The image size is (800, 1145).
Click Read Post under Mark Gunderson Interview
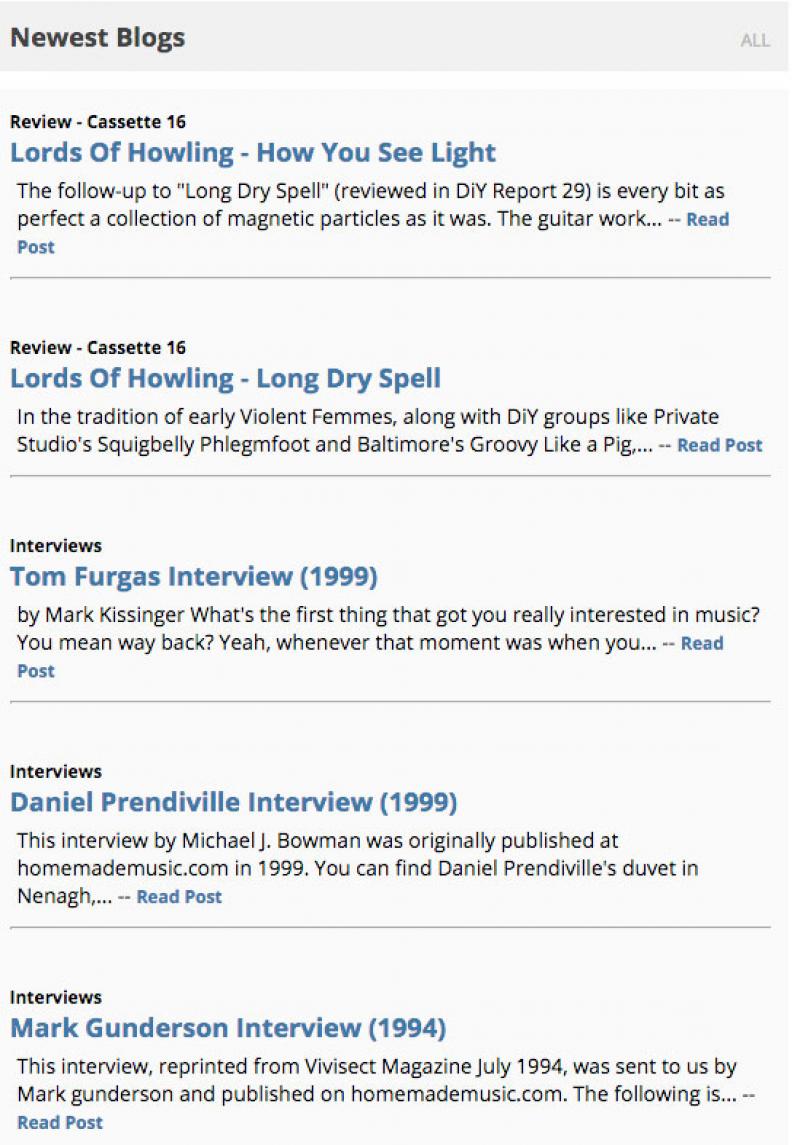(60, 1123)
